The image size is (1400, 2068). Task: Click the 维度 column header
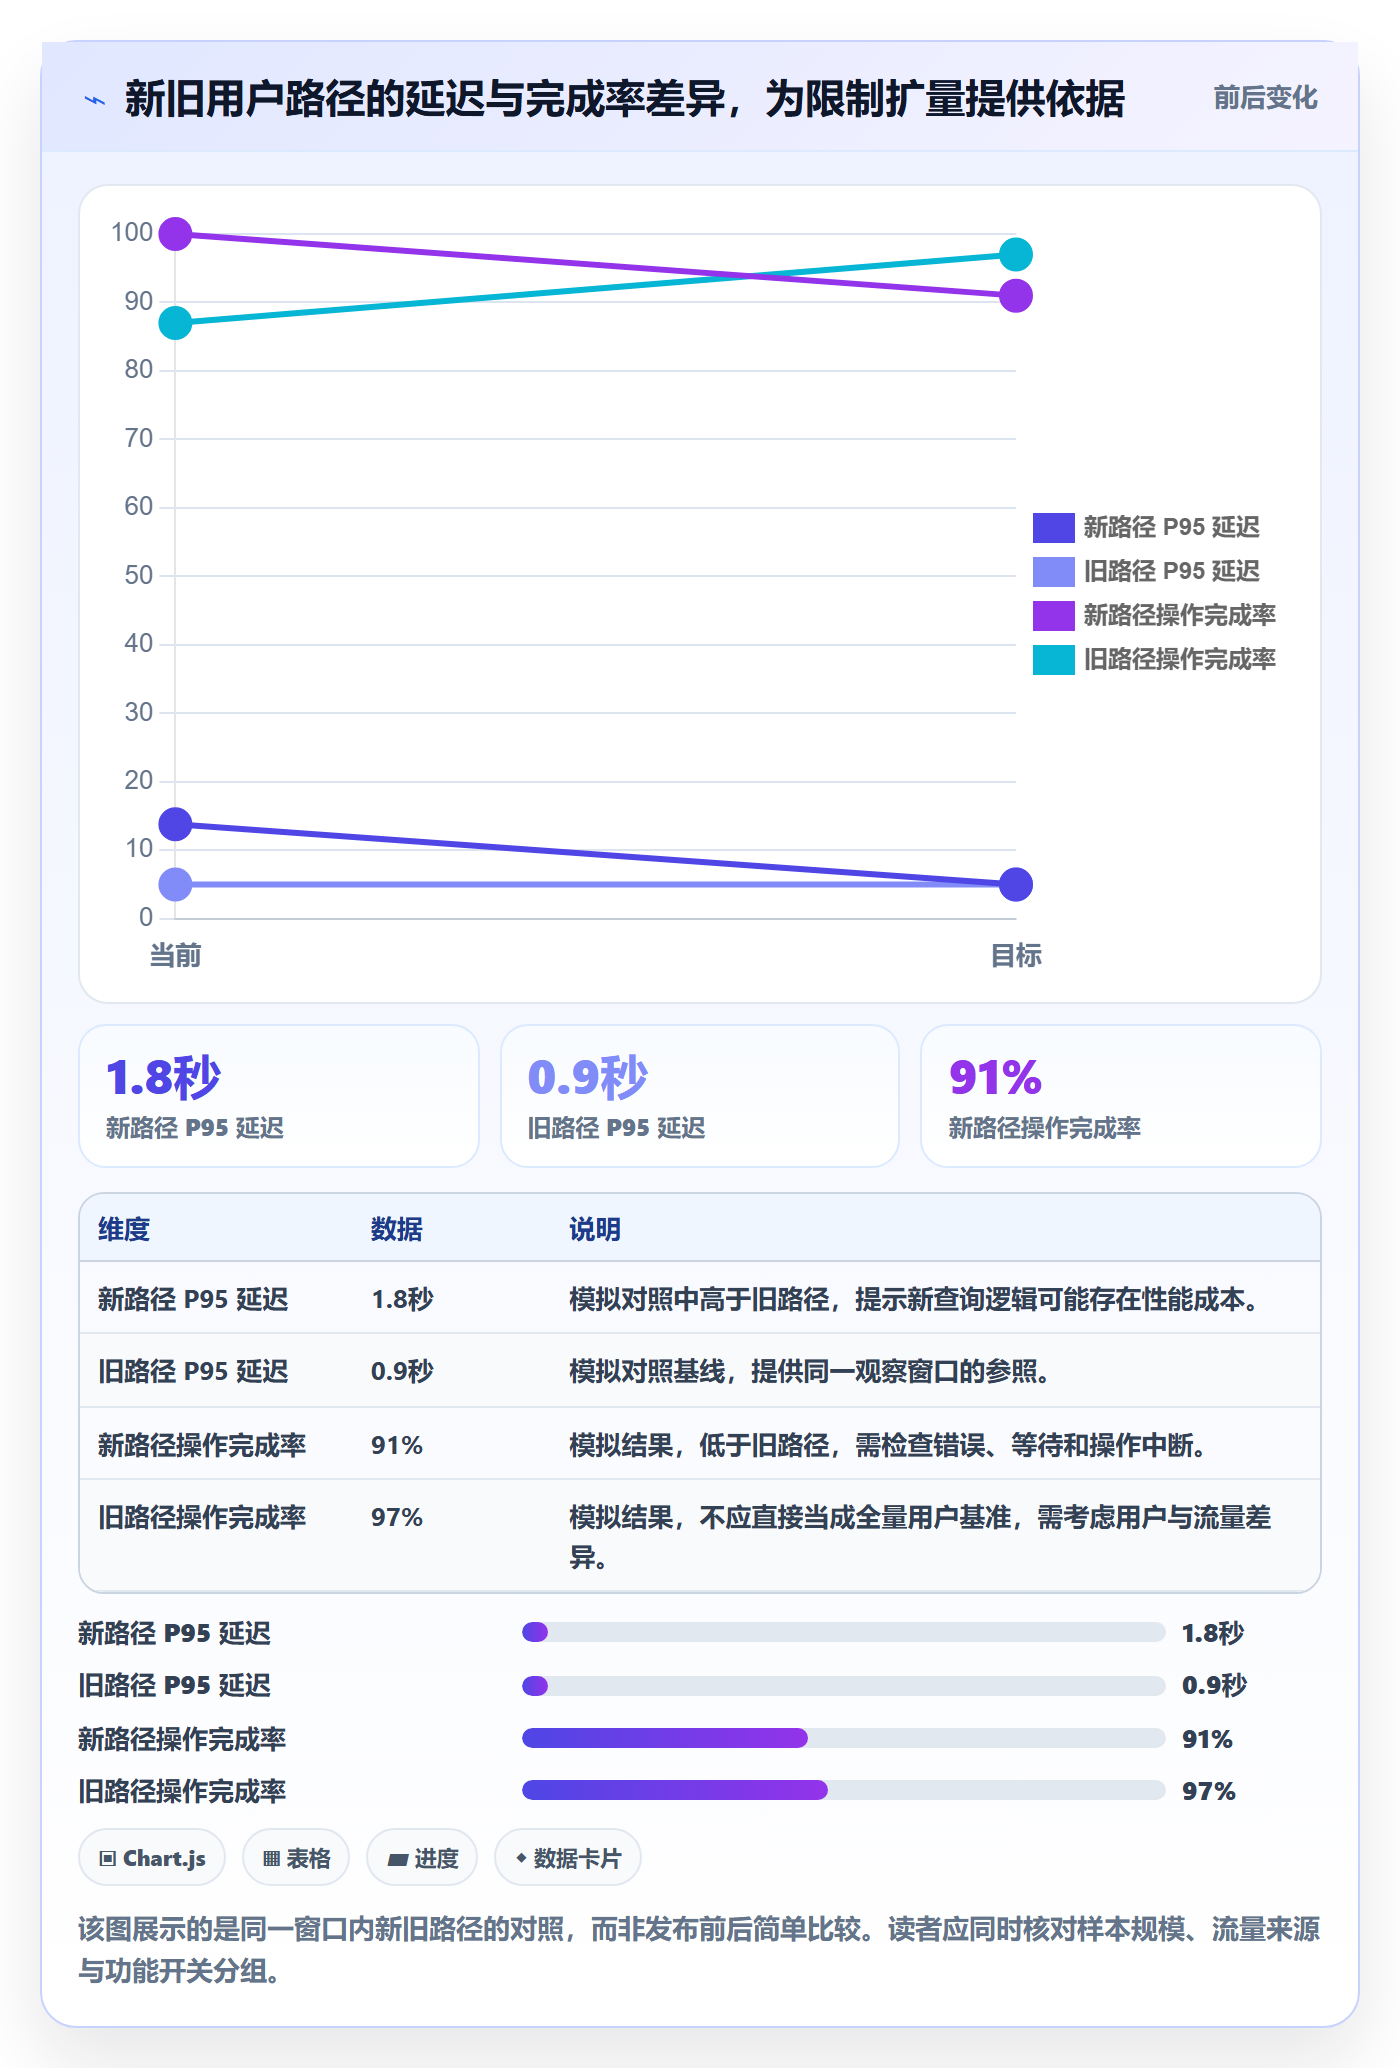(124, 1229)
